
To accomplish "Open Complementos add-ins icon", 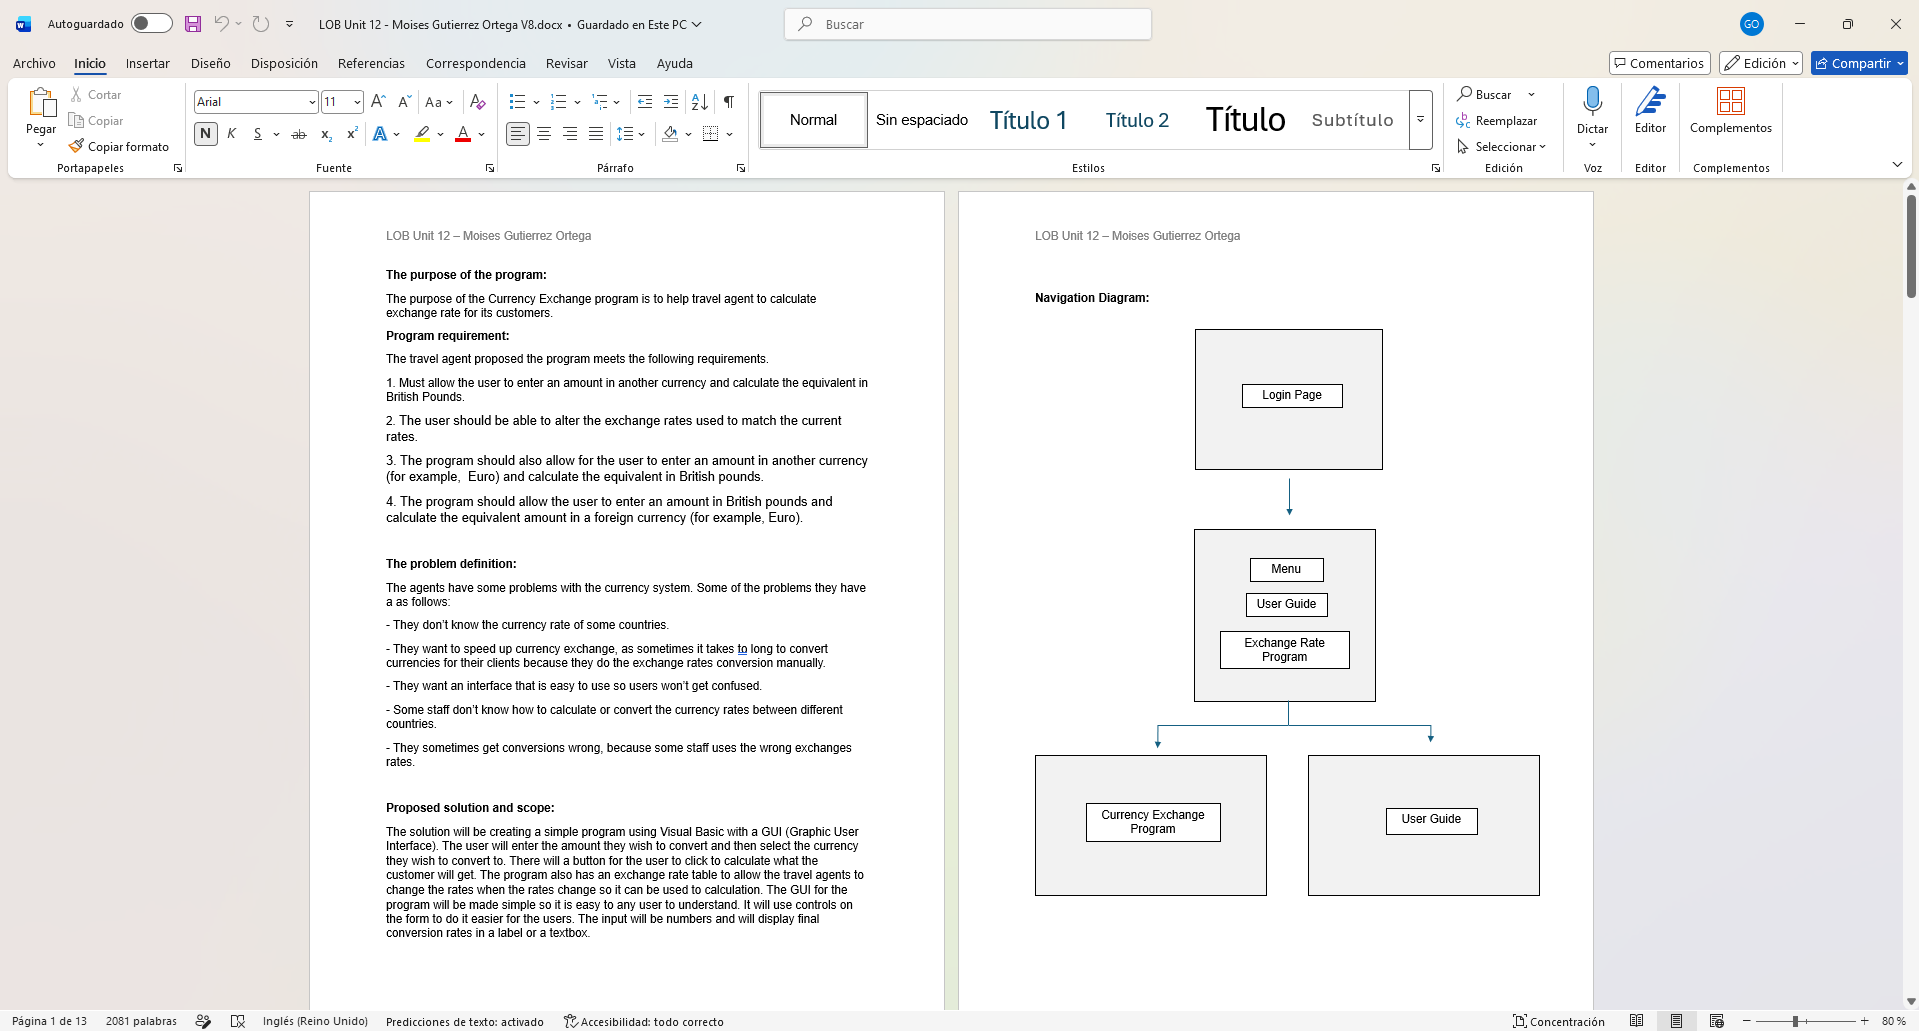I will coord(1731,102).
